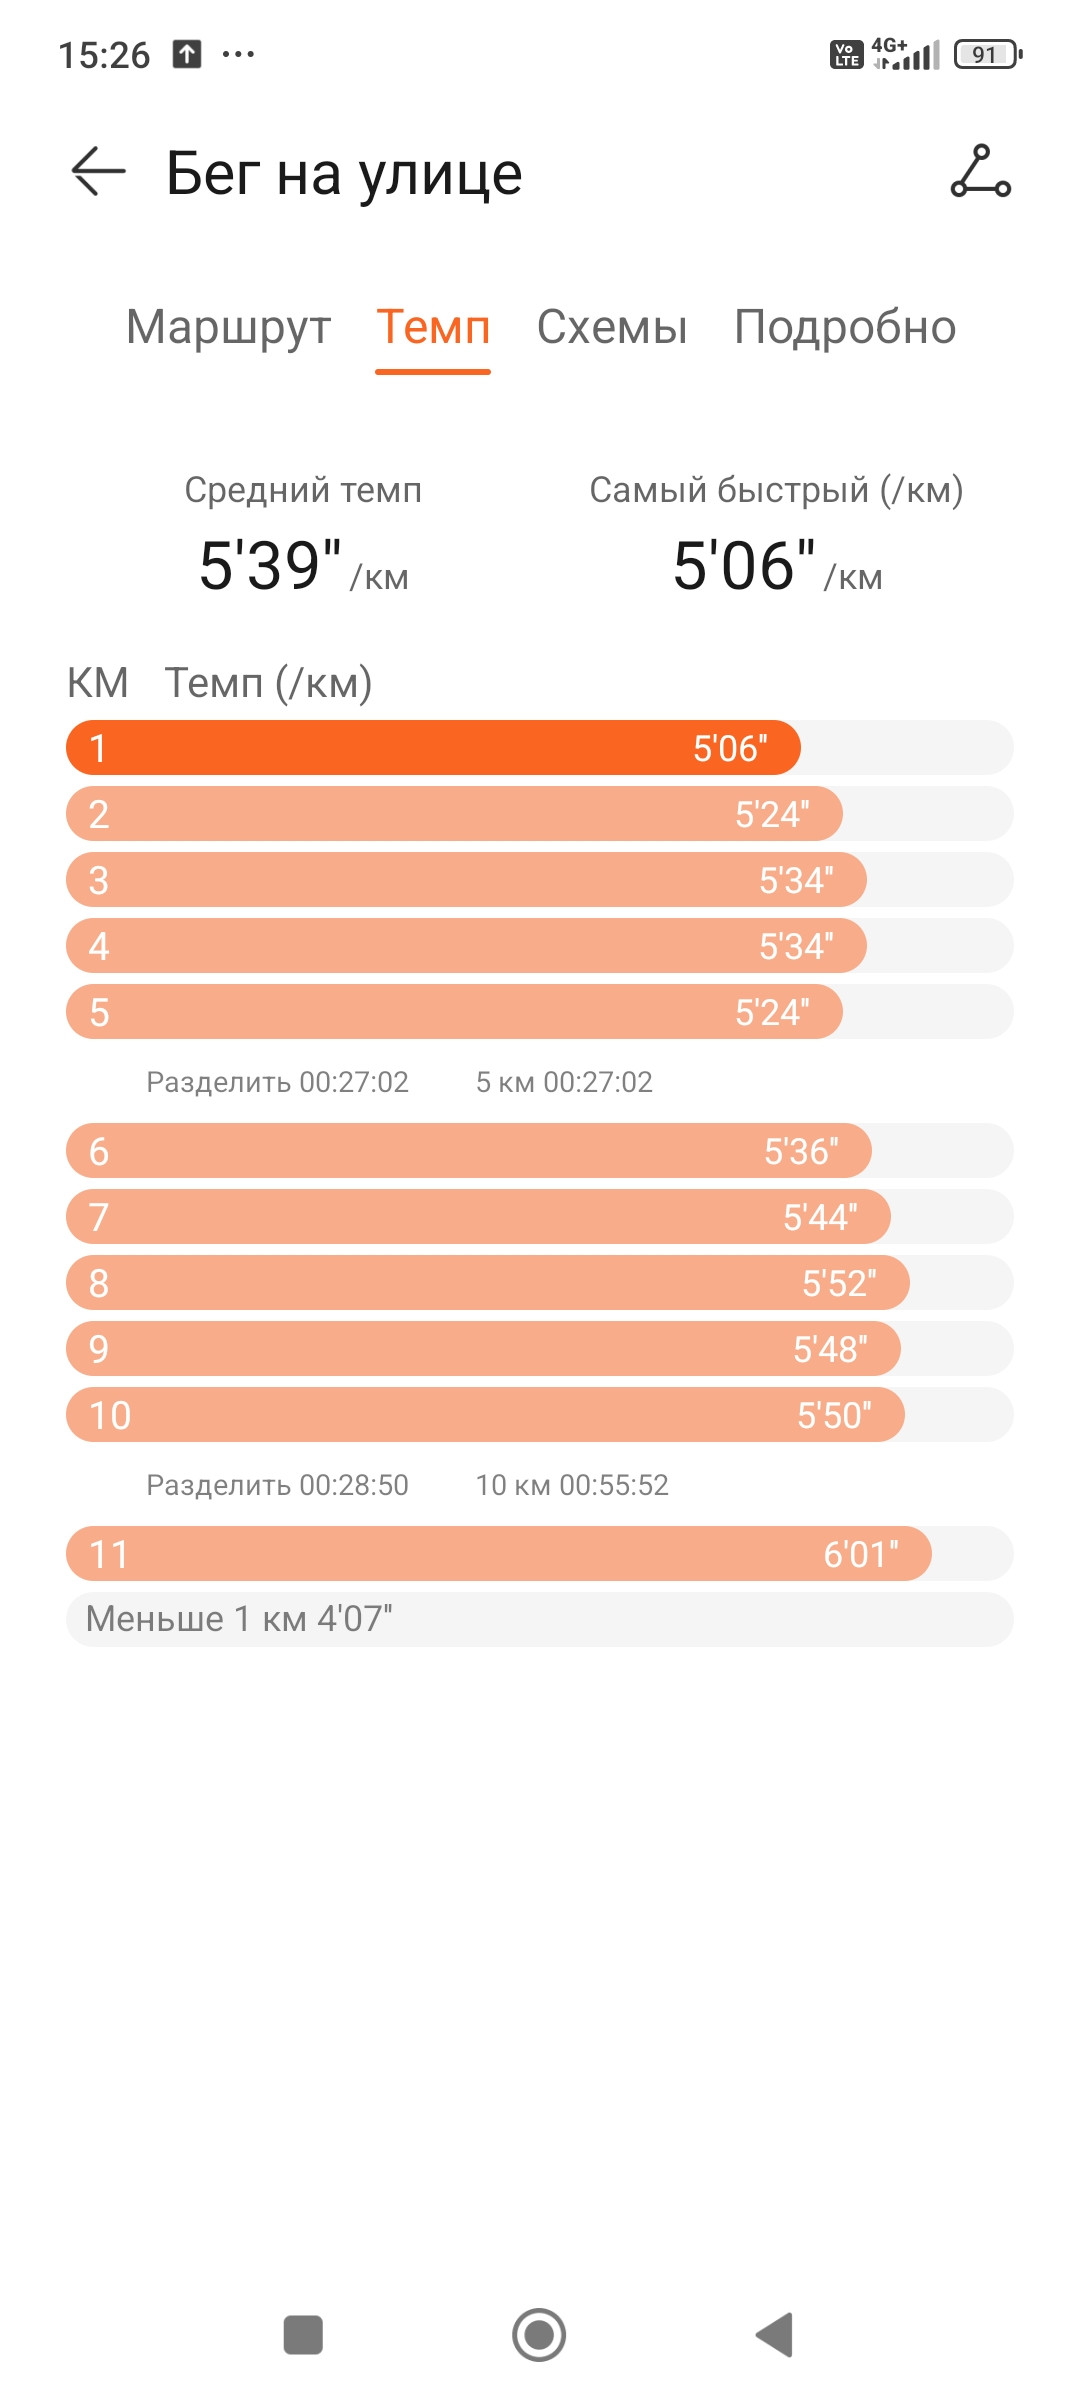Screen dimensions: 1080x2400
Task: Tap the battery indicator in status bar
Action: (988, 54)
